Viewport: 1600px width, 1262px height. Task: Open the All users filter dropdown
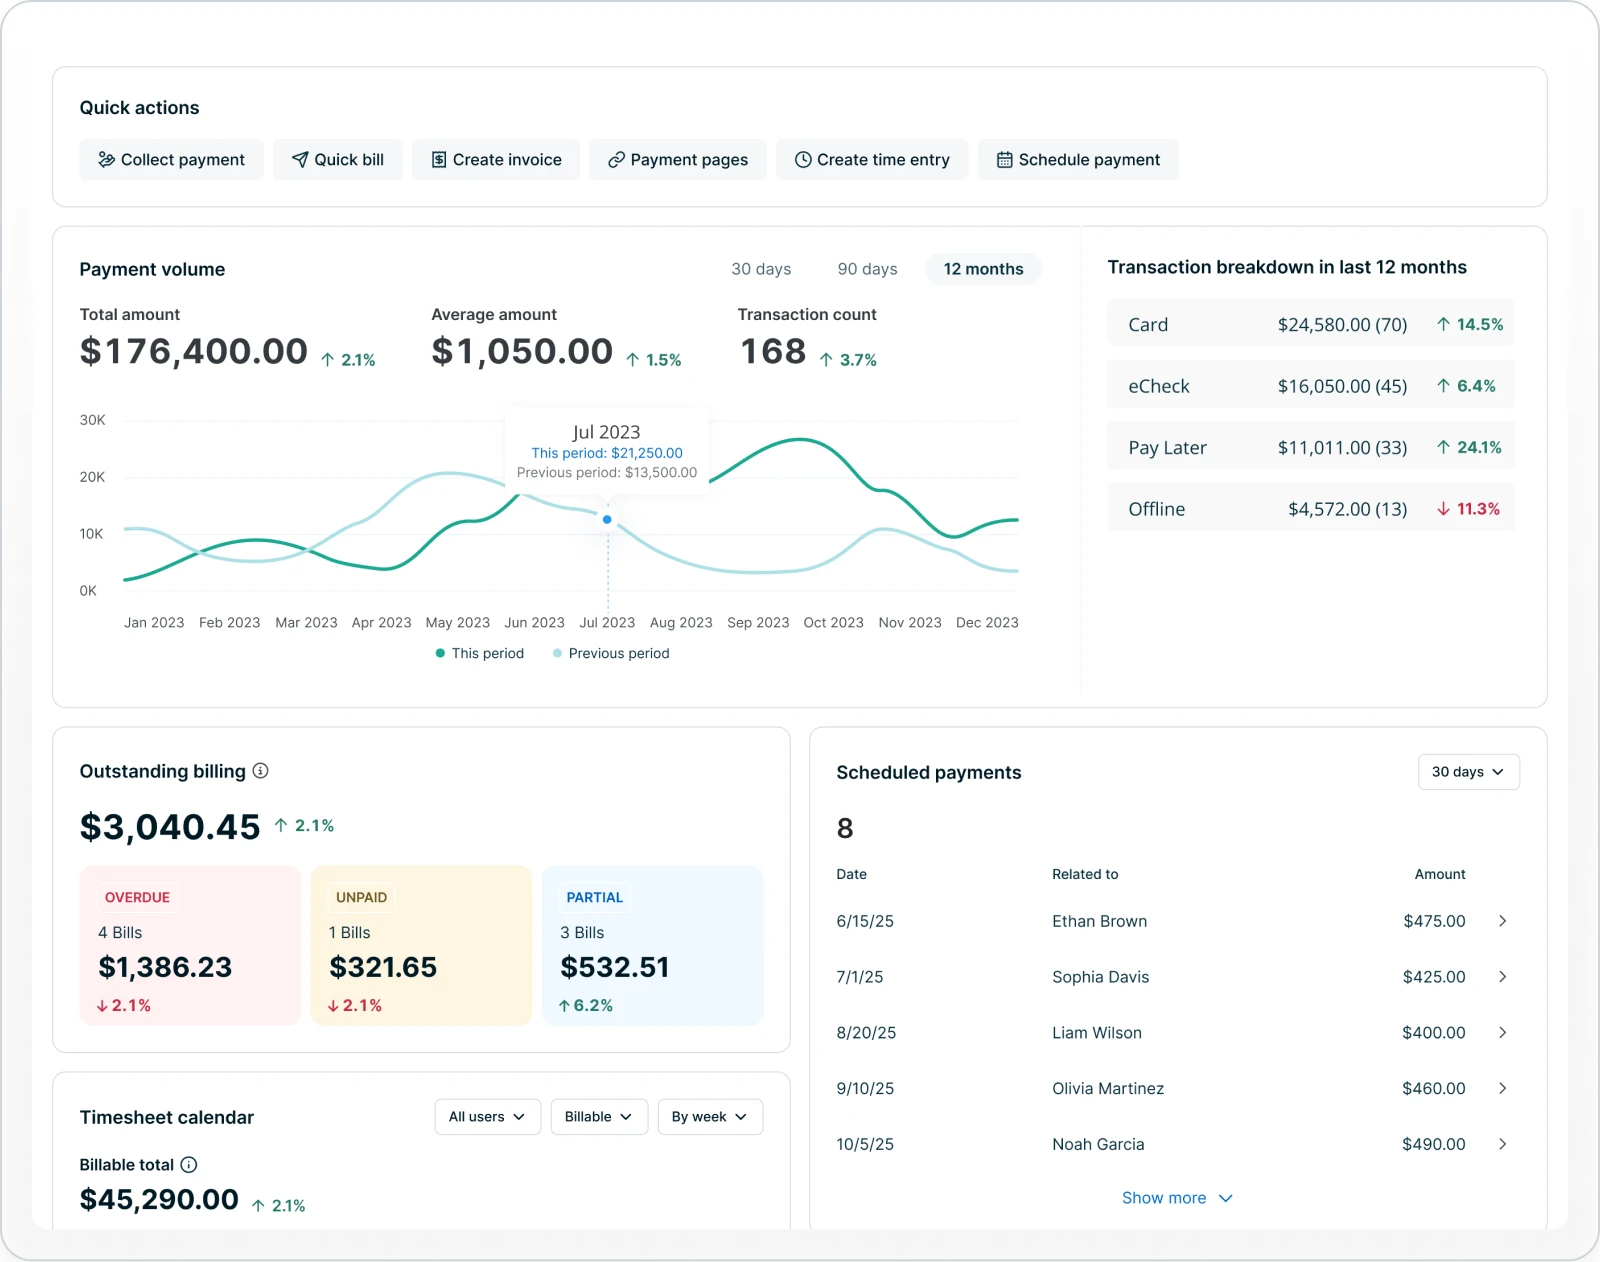(487, 1117)
